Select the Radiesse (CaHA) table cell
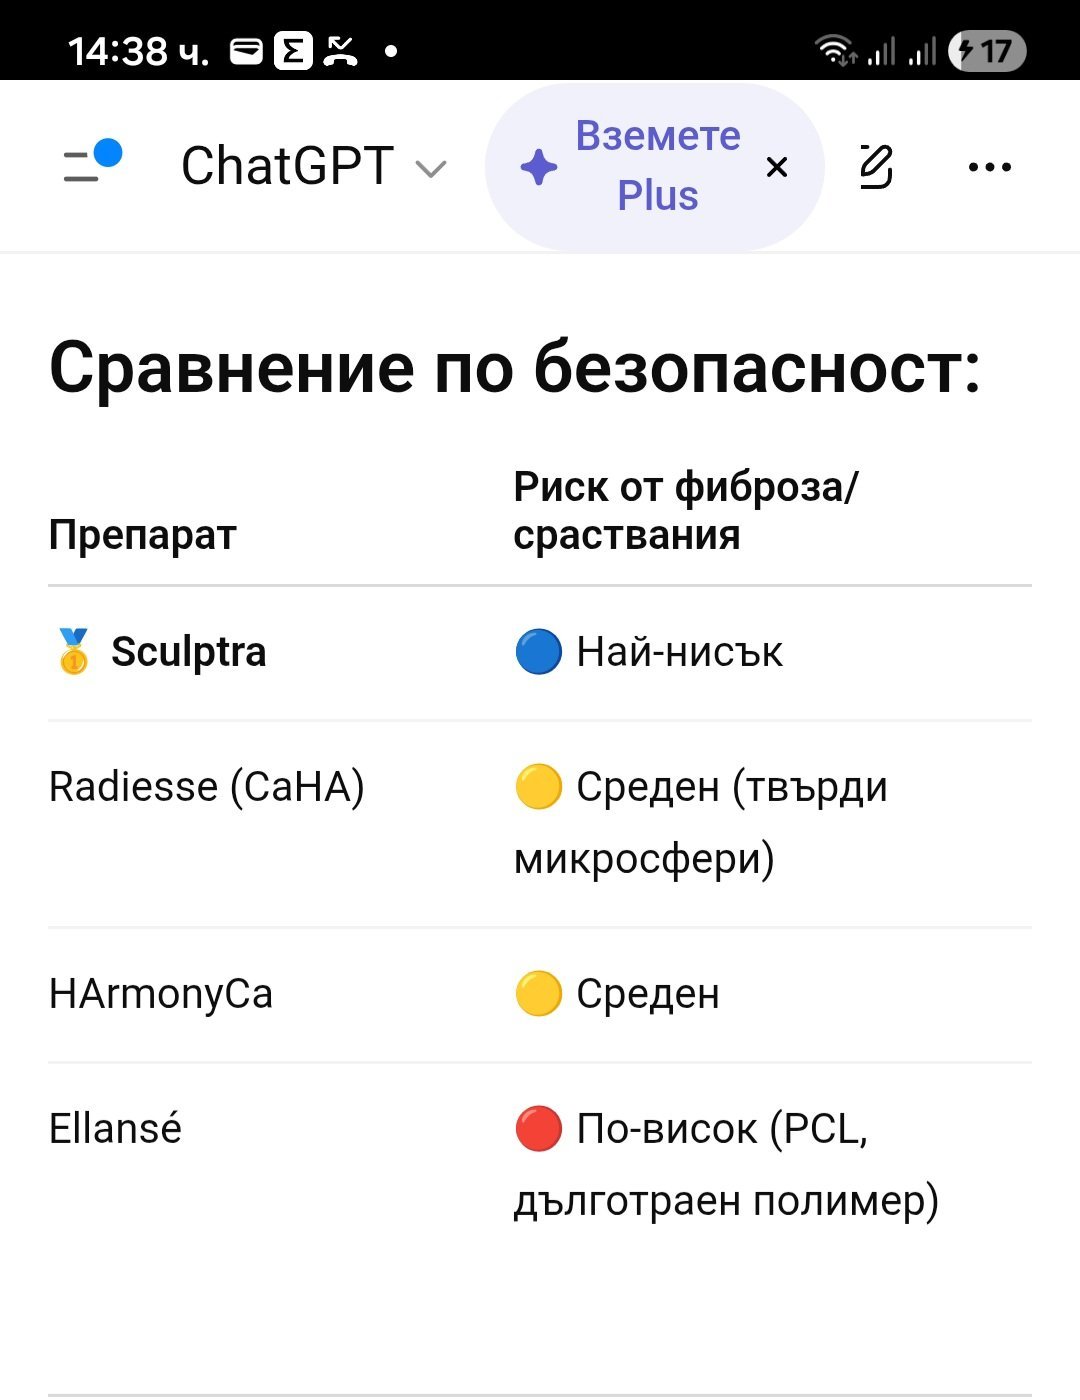 206,787
